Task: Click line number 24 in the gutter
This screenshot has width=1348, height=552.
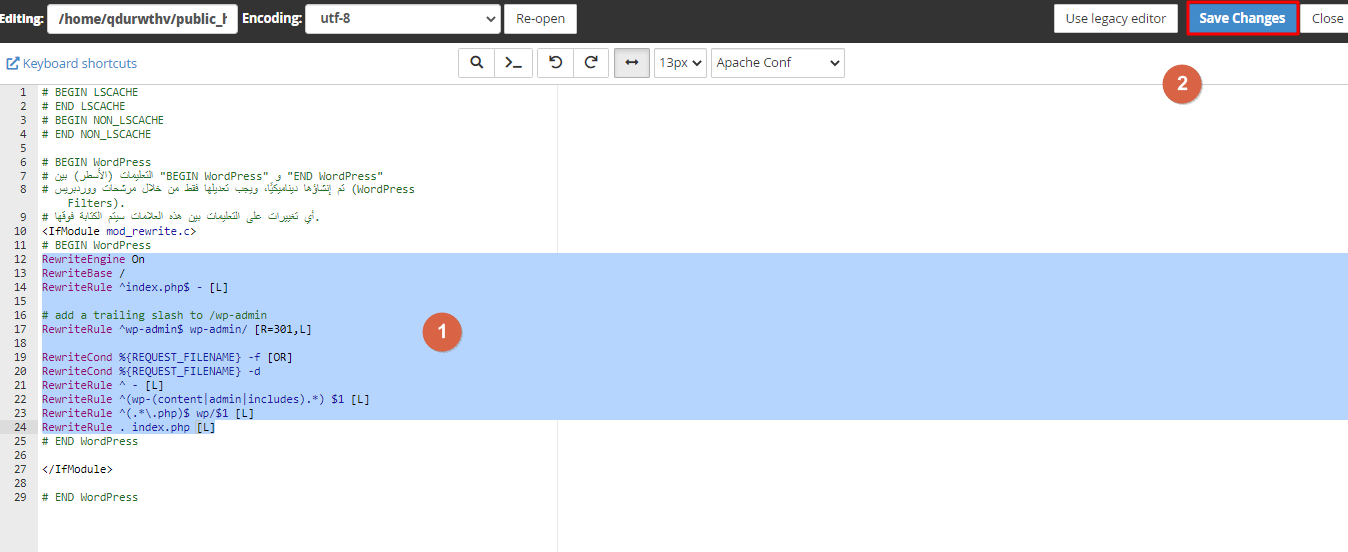Action: point(22,427)
